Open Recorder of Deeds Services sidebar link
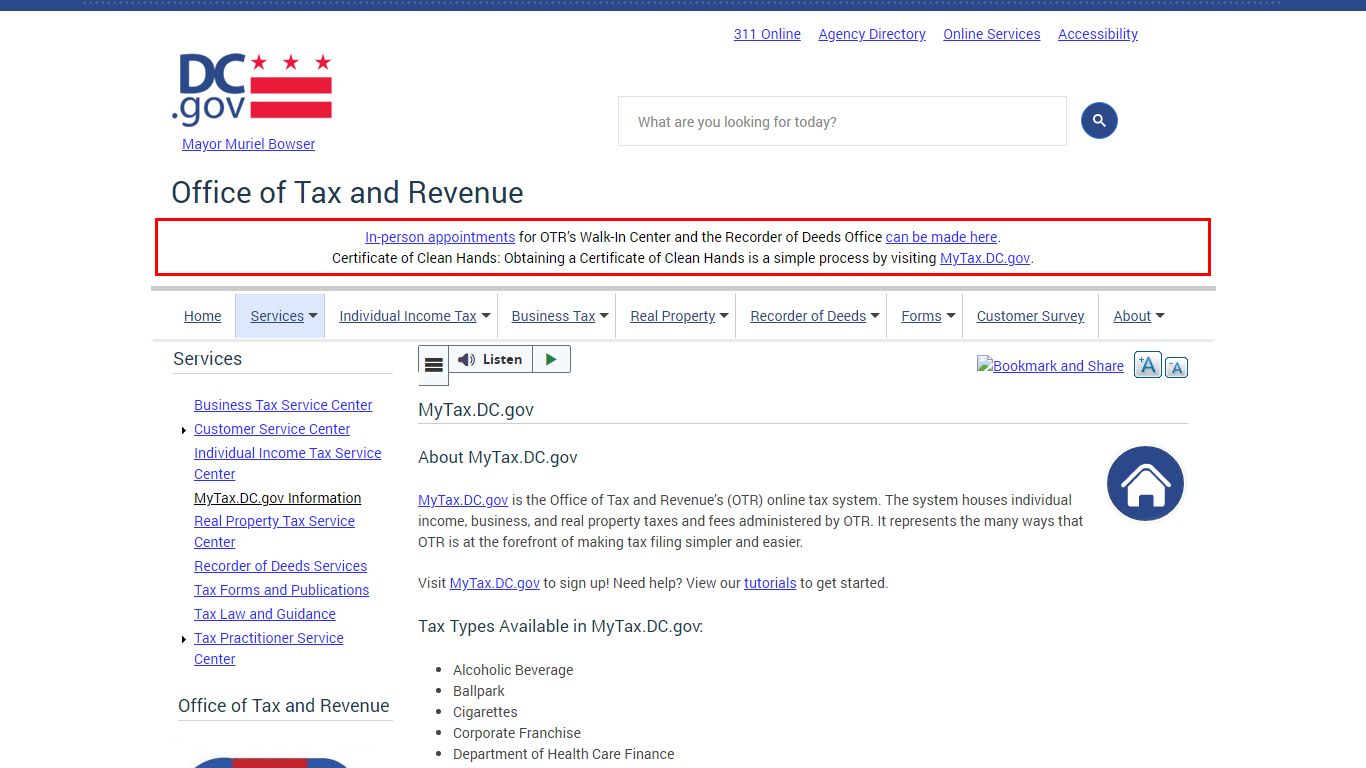Image resolution: width=1366 pixels, height=768 pixels. (280, 566)
